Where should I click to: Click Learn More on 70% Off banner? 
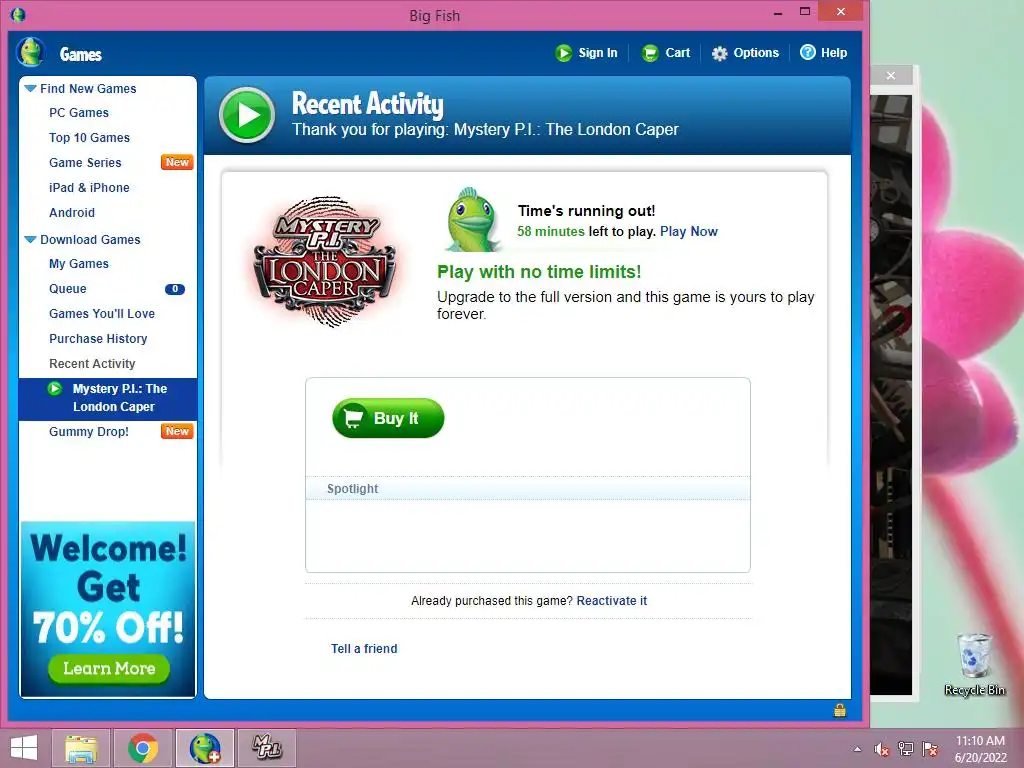(x=109, y=669)
